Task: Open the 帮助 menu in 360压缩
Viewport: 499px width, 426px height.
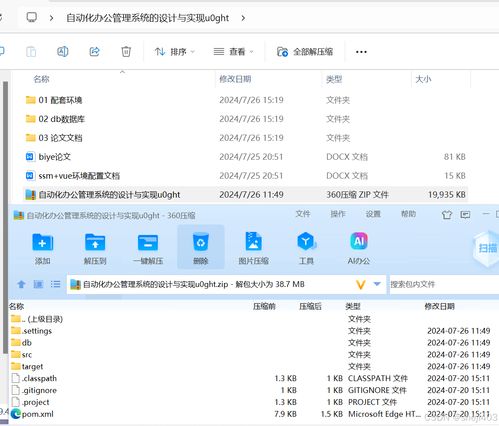Action: (x=408, y=214)
